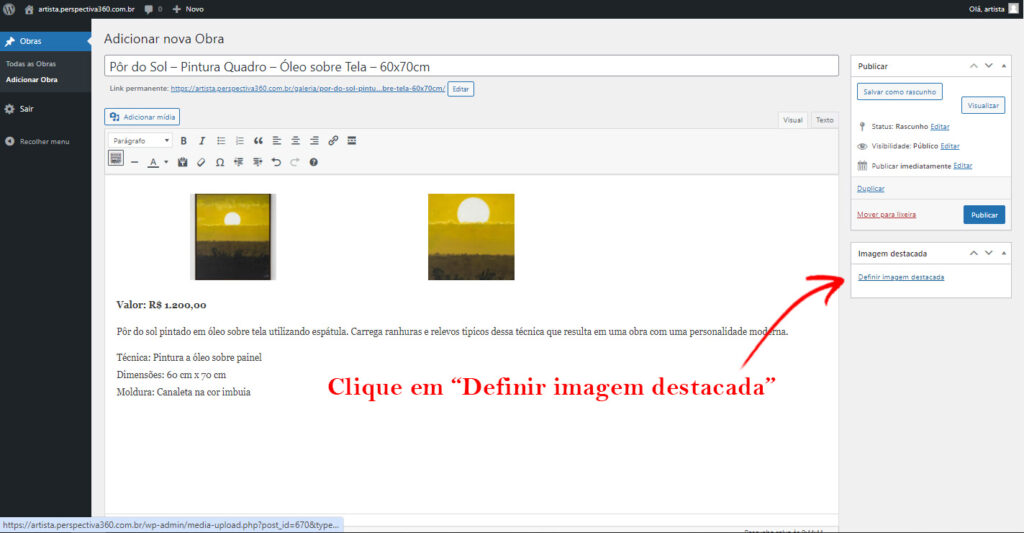Align text to the right
Image resolution: width=1024 pixels, height=533 pixels.
pos(314,140)
